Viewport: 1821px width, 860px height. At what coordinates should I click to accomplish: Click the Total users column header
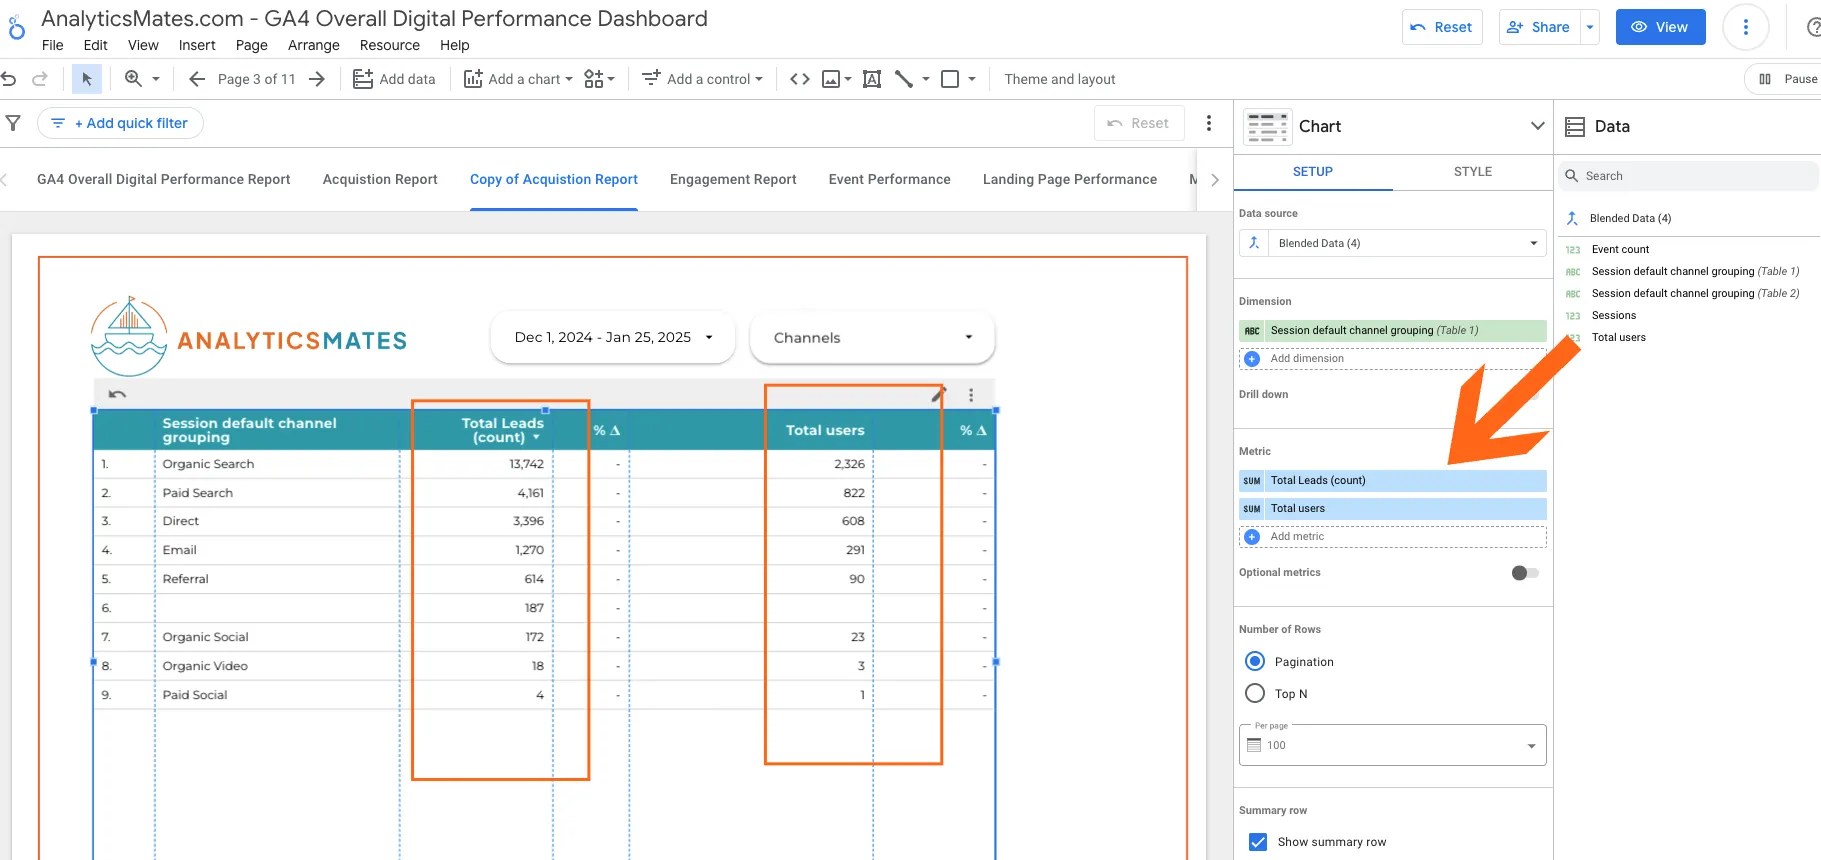pos(825,430)
